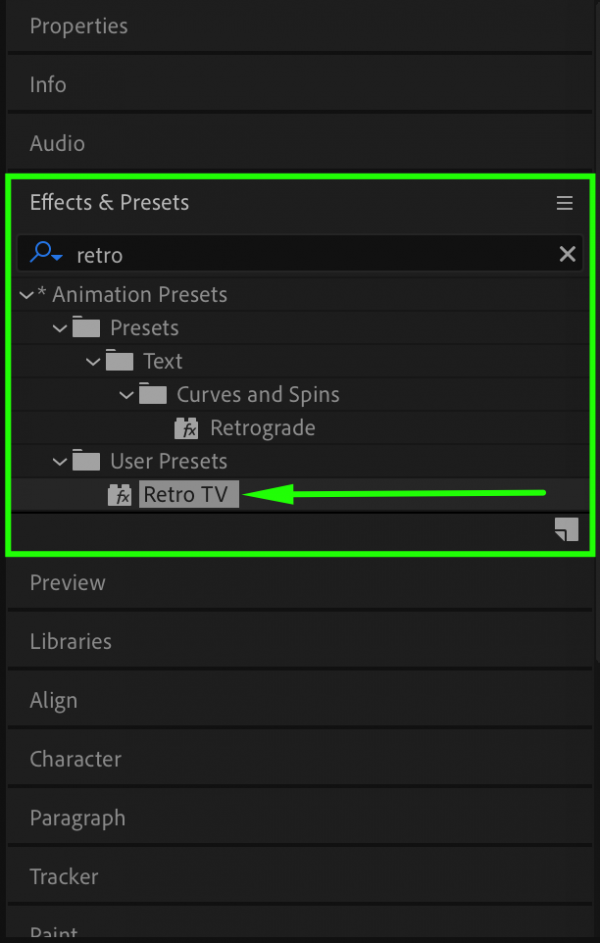Viewport: 600px width, 943px height.
Task: Clear the search field with the X icon
Action: [x=567, y=253]
